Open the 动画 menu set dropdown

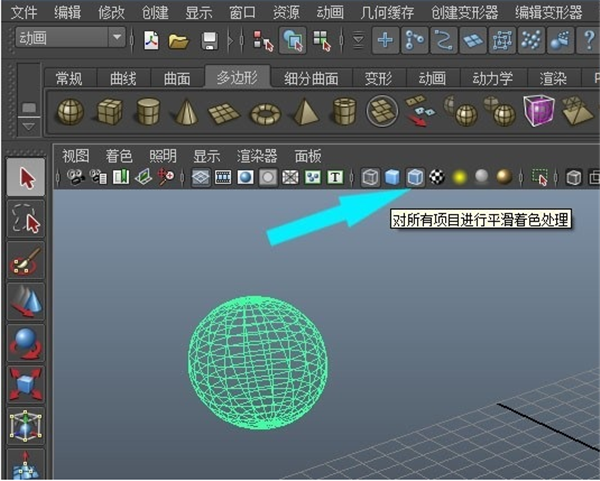[118, 39]
